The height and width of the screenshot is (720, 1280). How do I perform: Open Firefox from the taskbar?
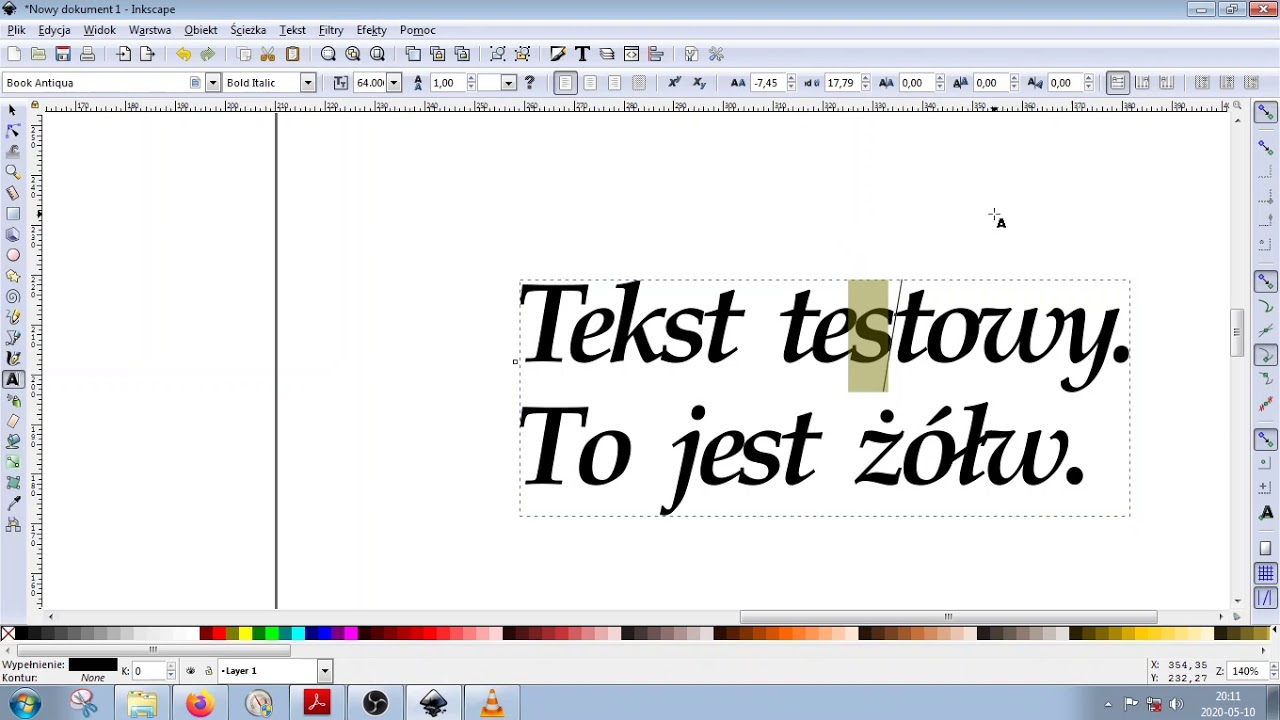[200, 704]
